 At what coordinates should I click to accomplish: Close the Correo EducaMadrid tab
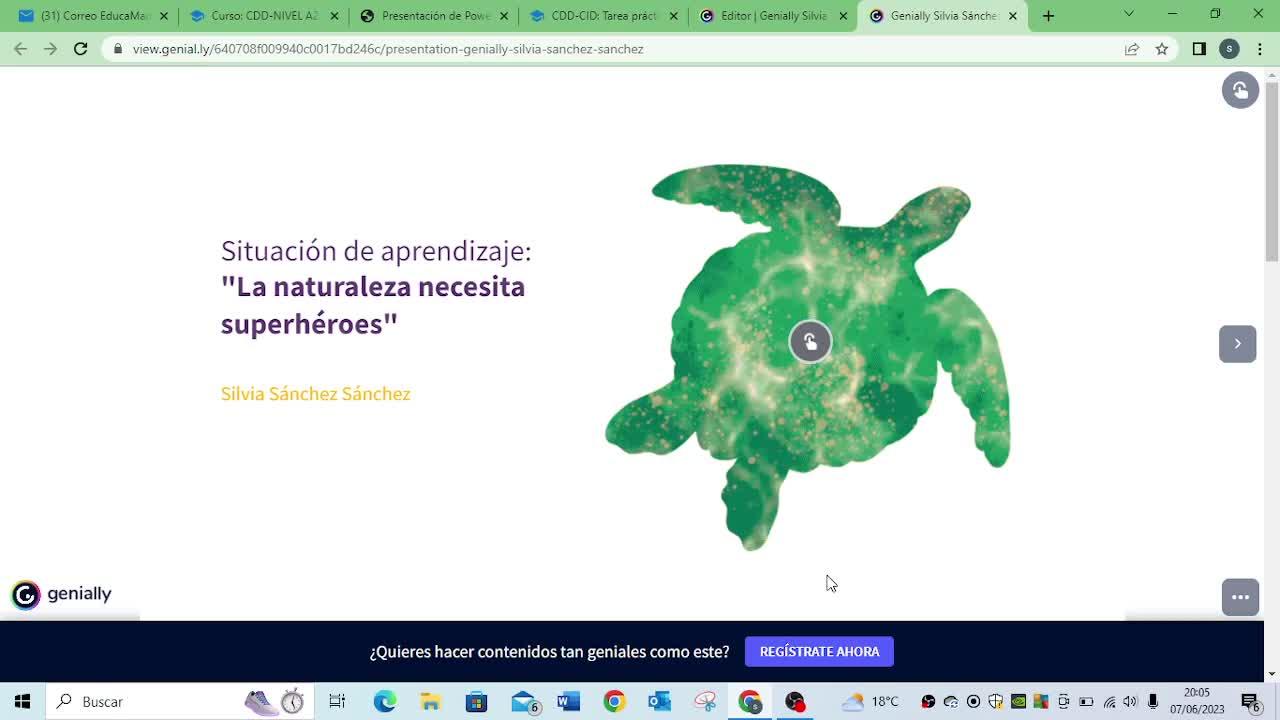coord(164,16)
